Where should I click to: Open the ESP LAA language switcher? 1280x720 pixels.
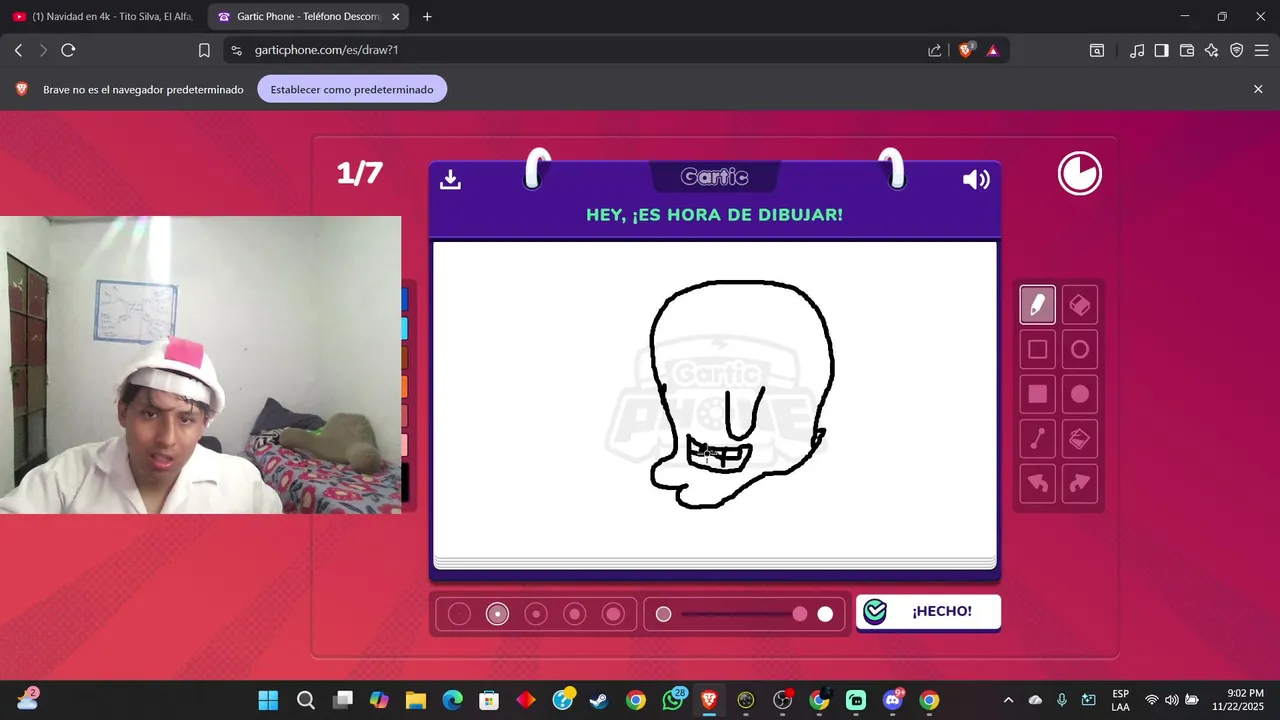1120,700
